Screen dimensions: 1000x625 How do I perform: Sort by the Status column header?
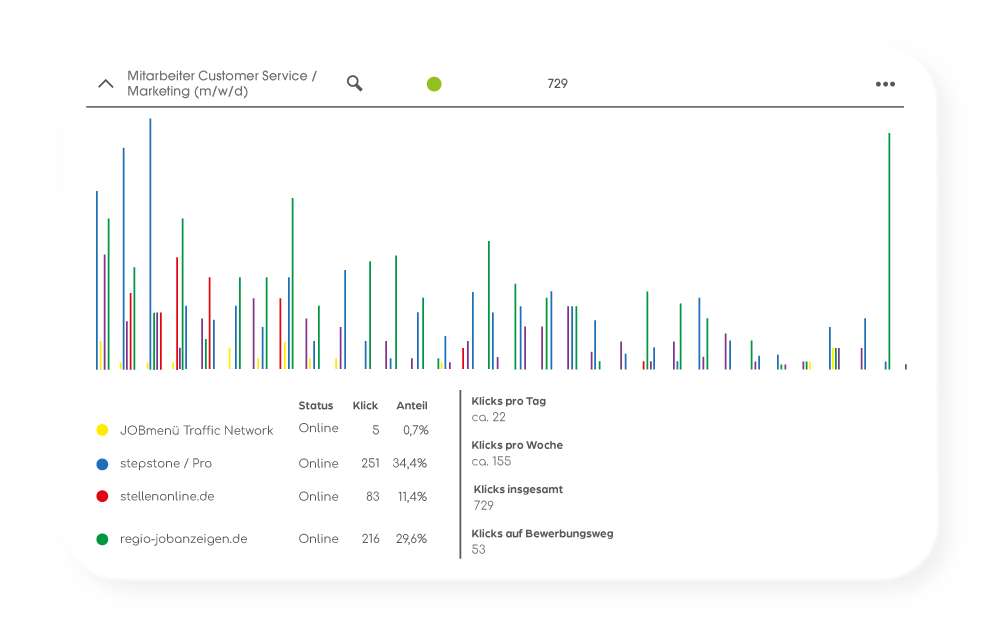(x=316, y=406)
